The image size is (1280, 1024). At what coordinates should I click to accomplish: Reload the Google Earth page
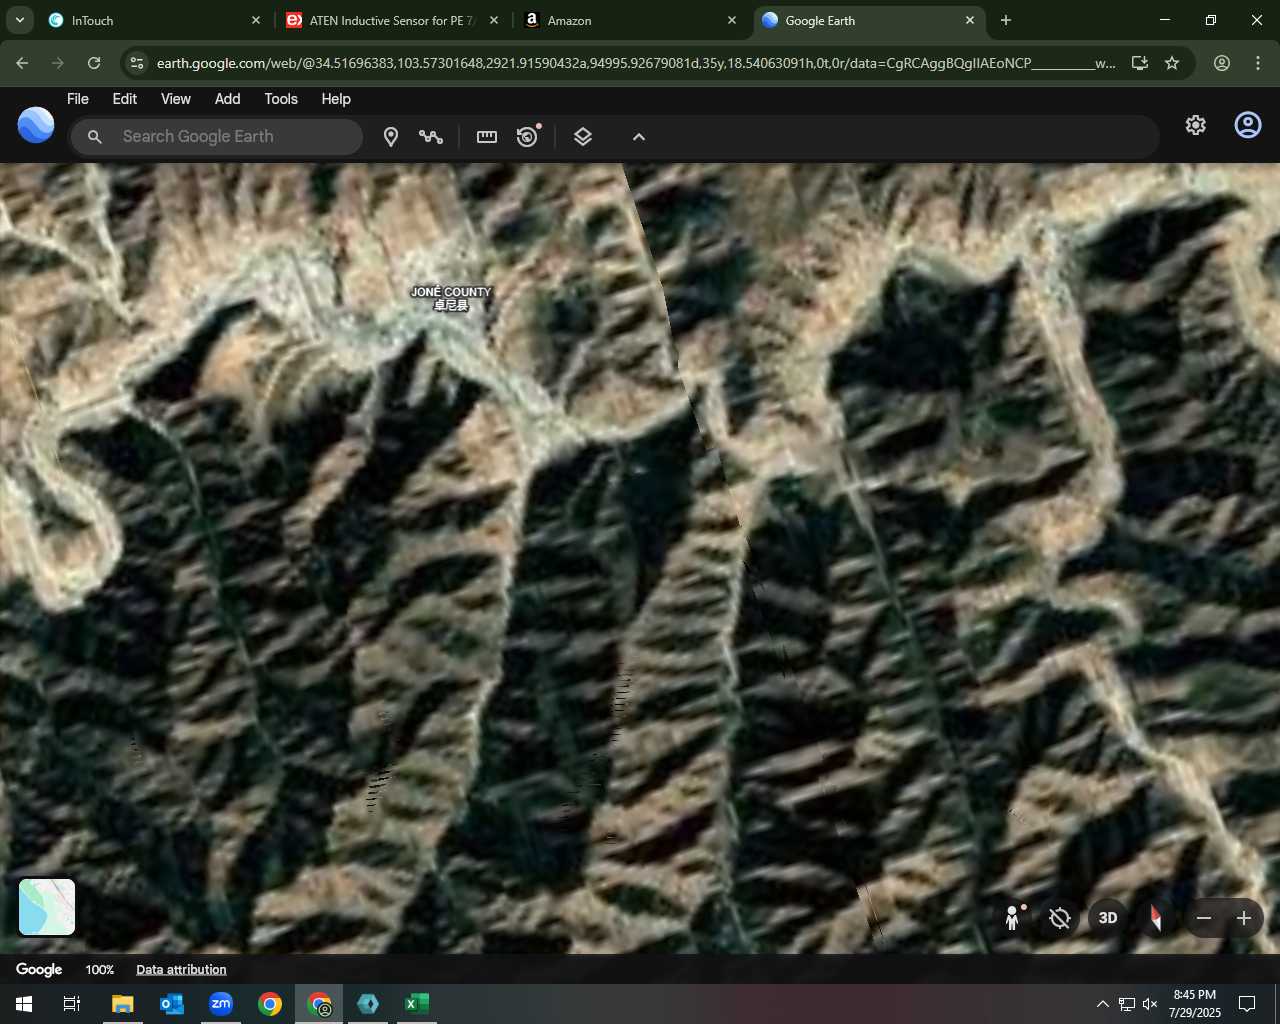click(x=94, y=63)
